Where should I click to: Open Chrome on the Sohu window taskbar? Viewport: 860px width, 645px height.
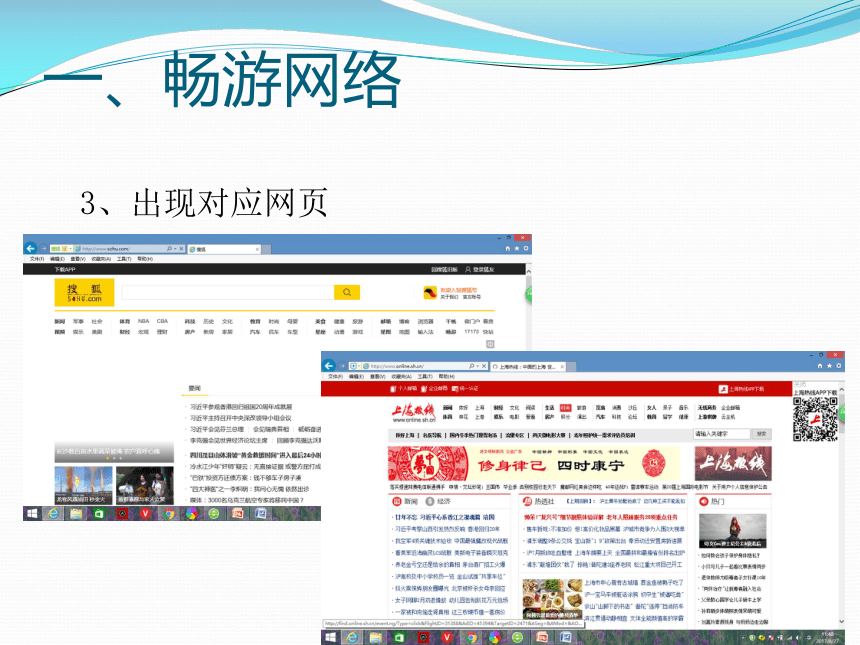click(x=169, y=513)
